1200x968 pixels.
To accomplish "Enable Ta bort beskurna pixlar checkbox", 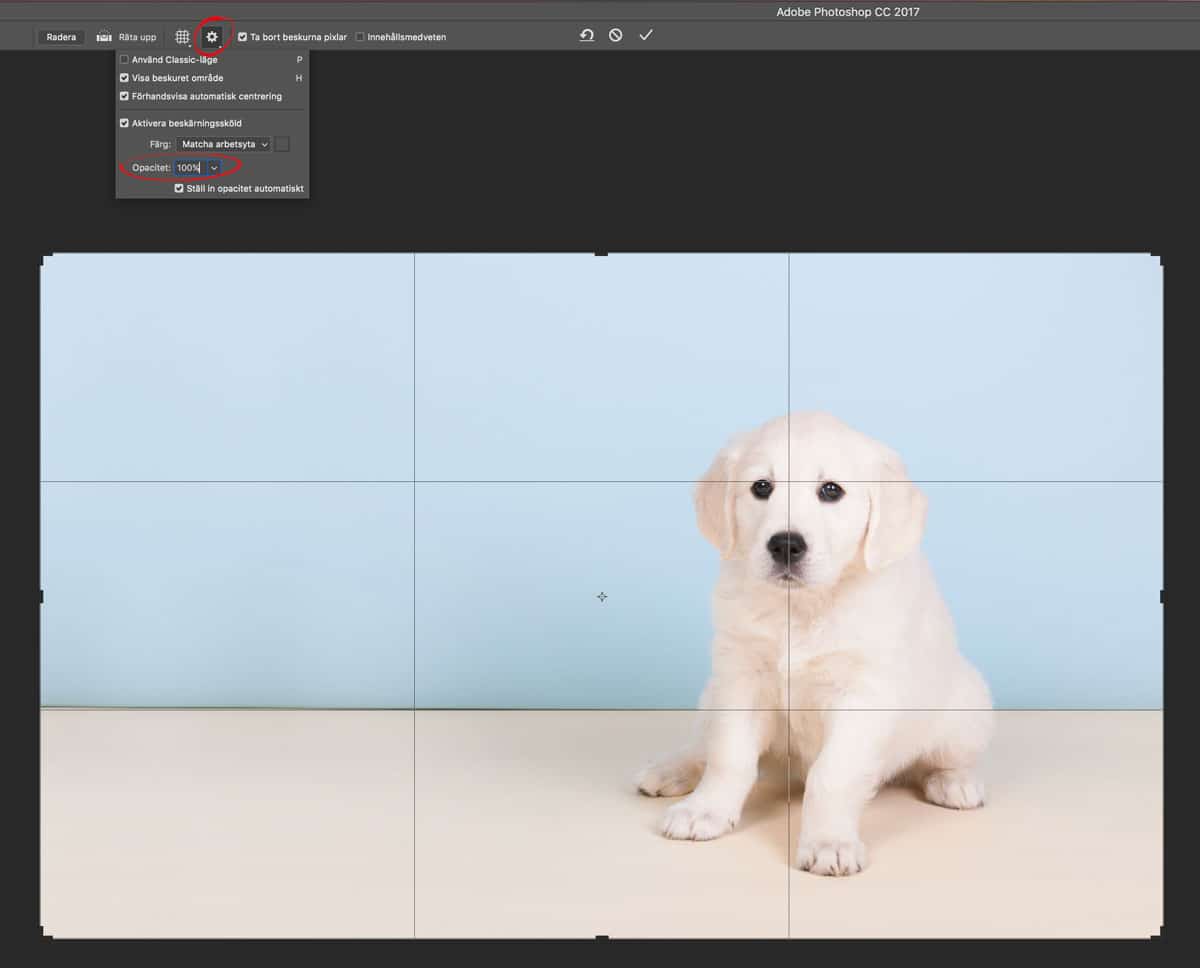I will click(x=242, y=37).
